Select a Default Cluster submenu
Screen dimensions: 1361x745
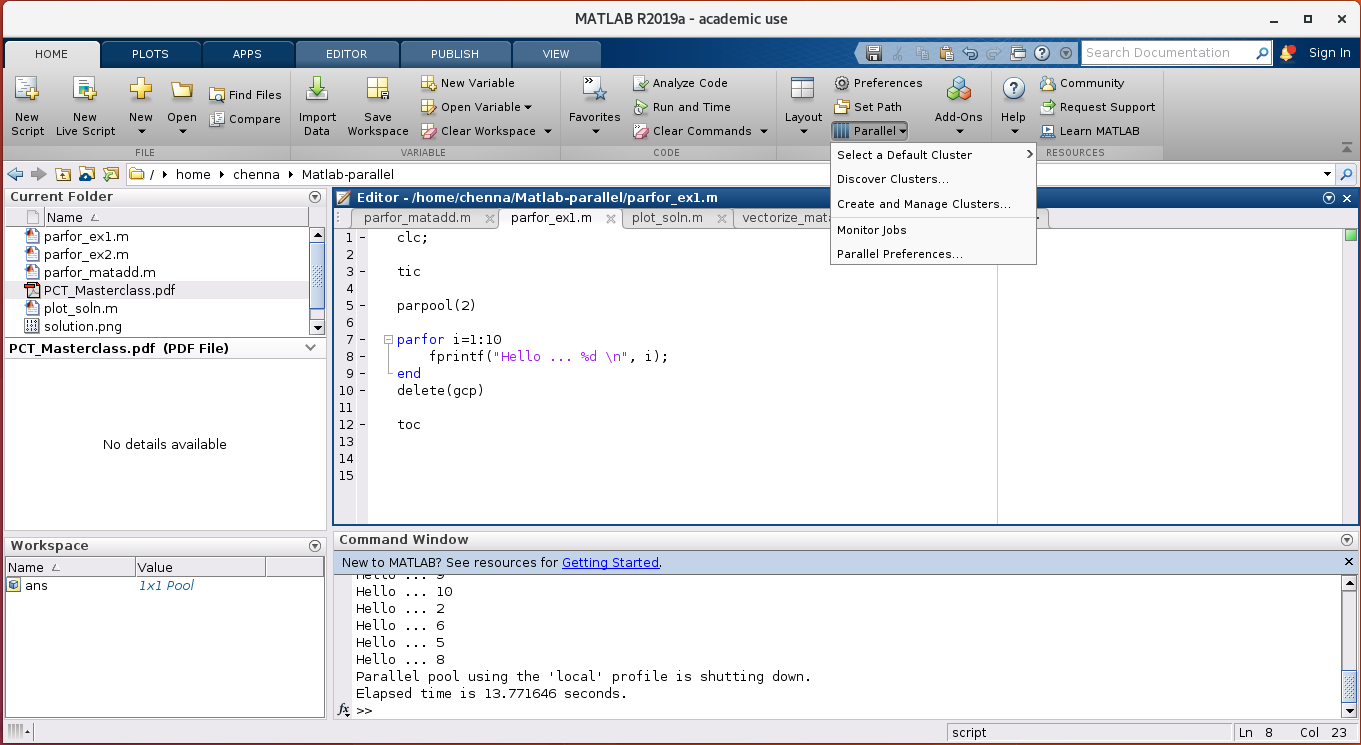click(x=933, y=155)
